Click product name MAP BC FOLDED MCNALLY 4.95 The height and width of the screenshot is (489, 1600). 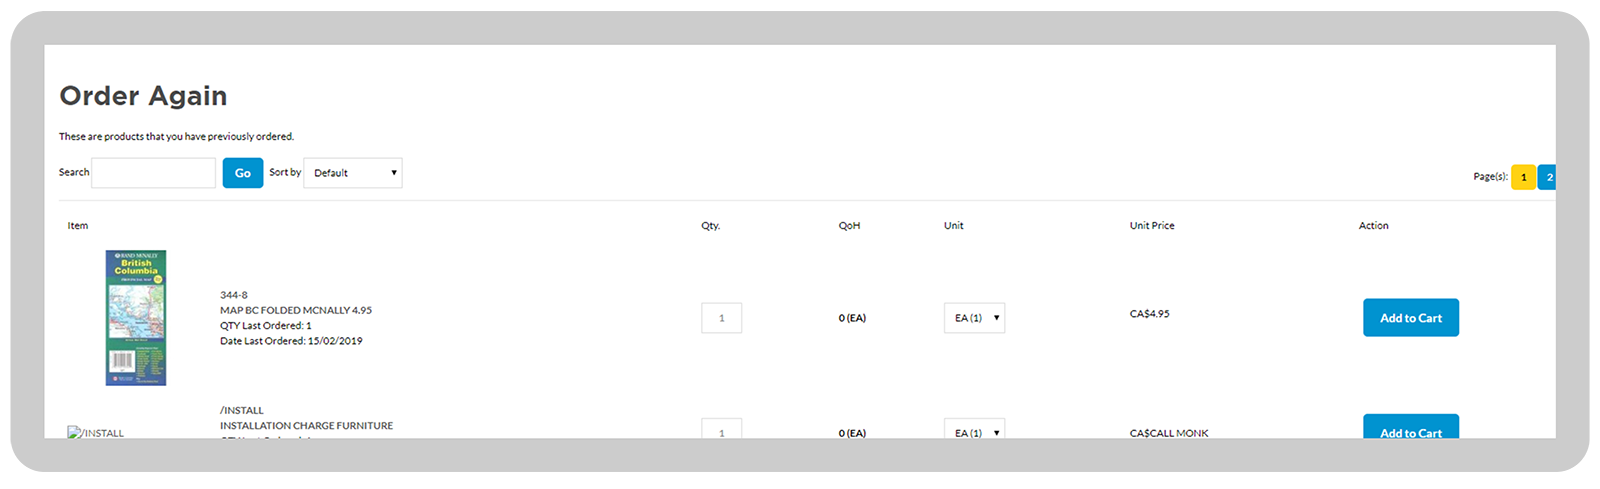pos(296,310)
